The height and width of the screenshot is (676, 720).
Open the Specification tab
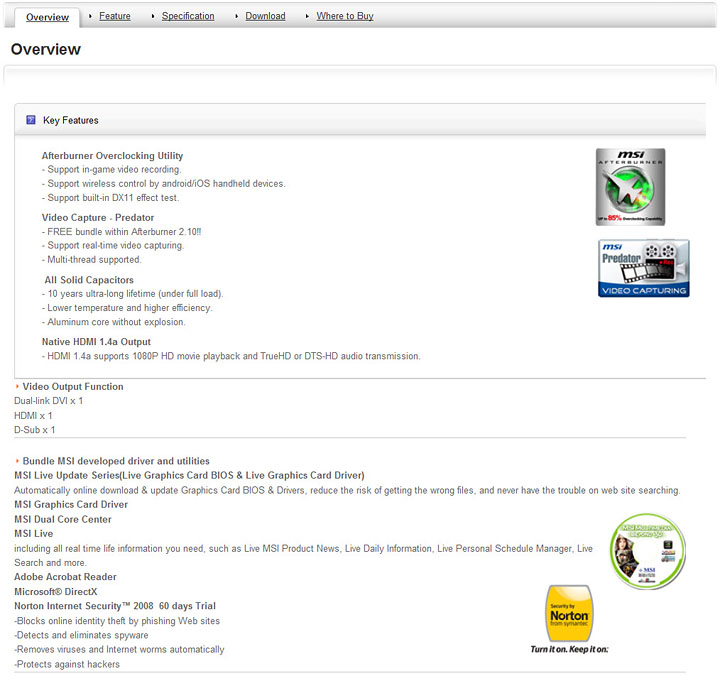[188, 16]
